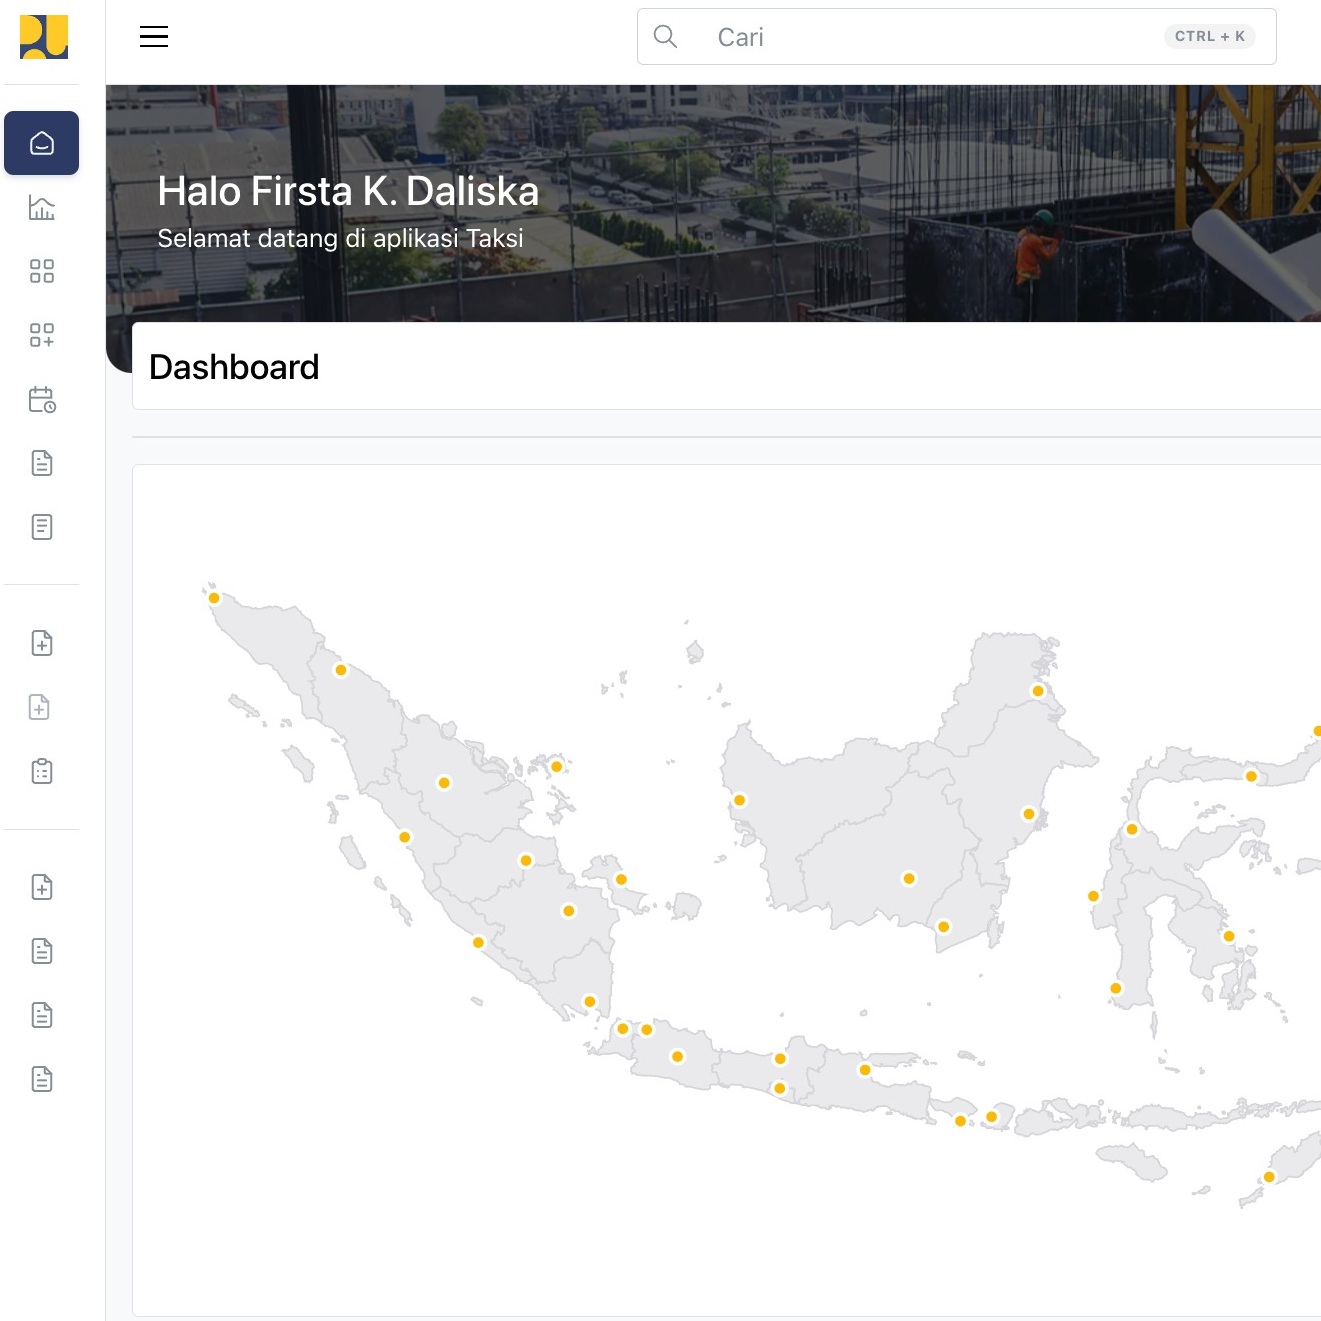Open the Home dashboard sidebar icon
Screen dimensions: 1321x1321
42,143
